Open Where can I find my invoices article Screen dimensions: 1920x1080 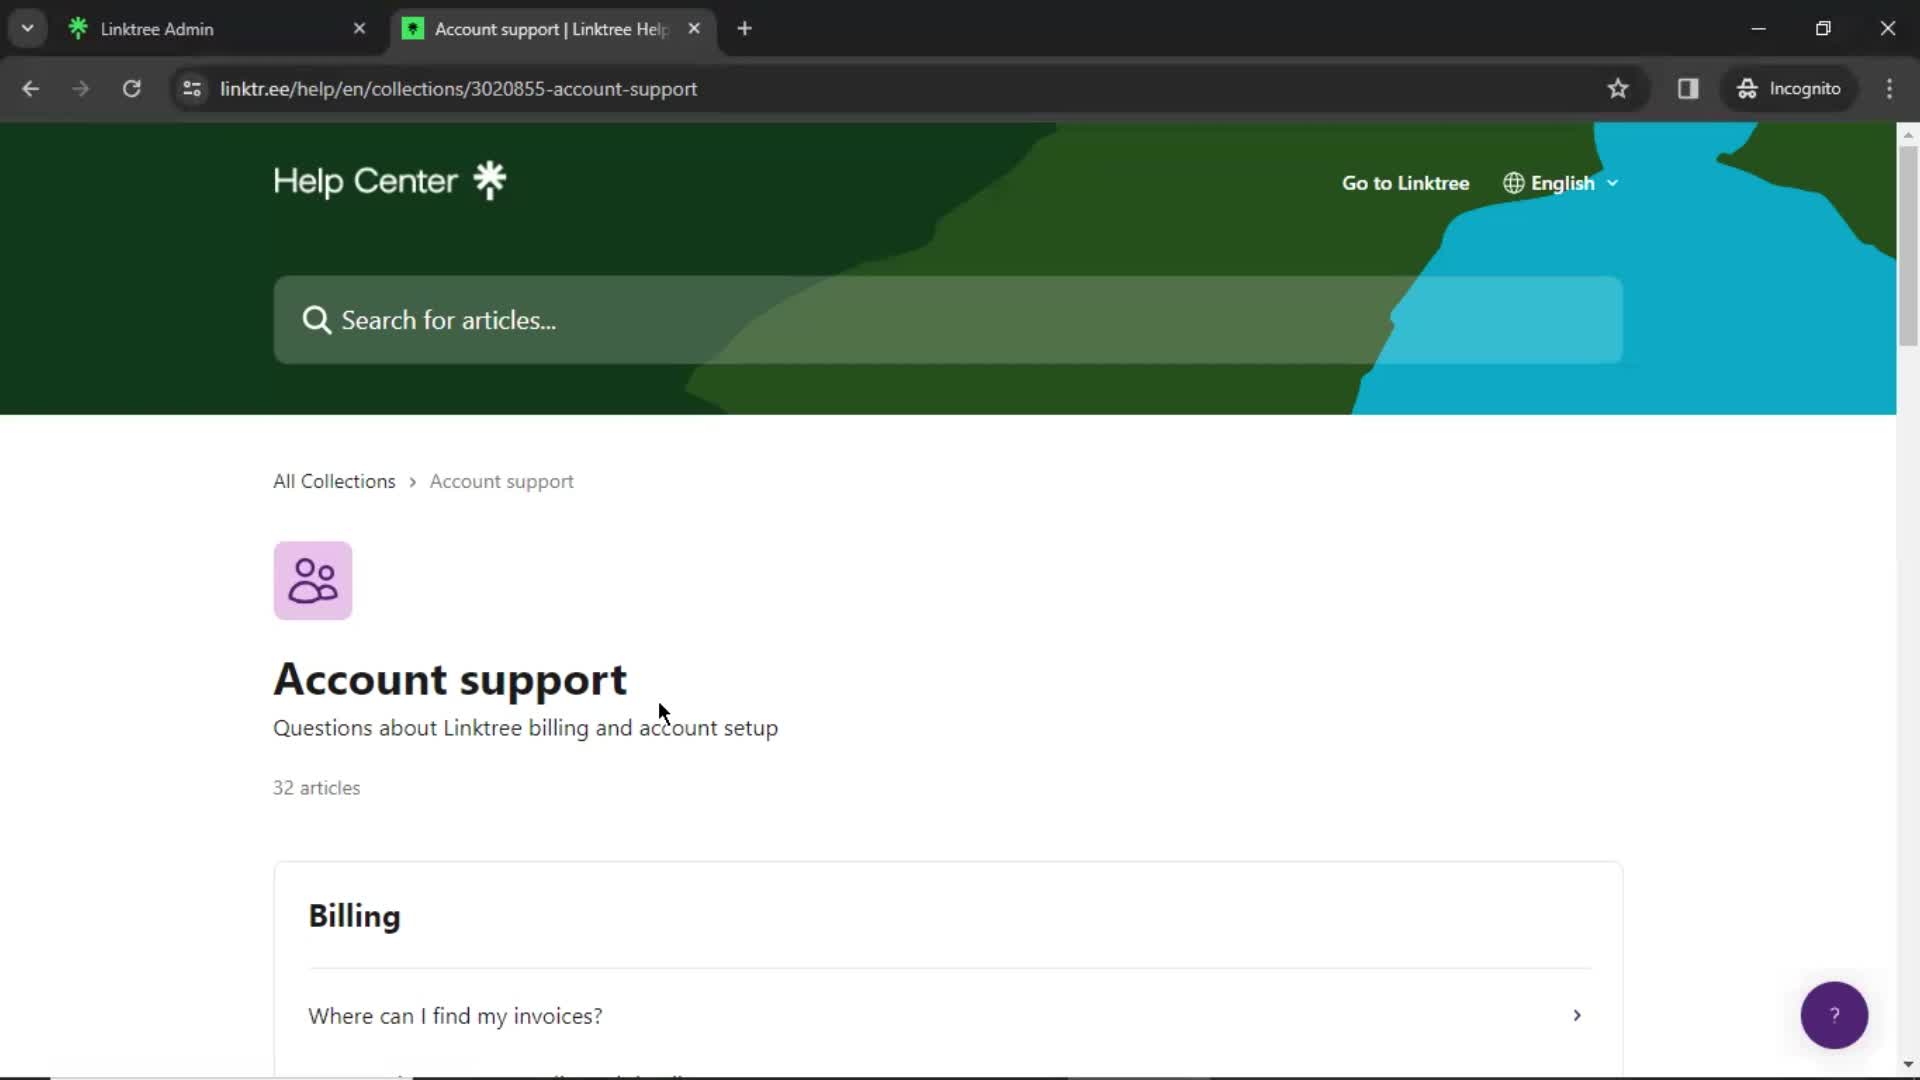[948, 1016]
